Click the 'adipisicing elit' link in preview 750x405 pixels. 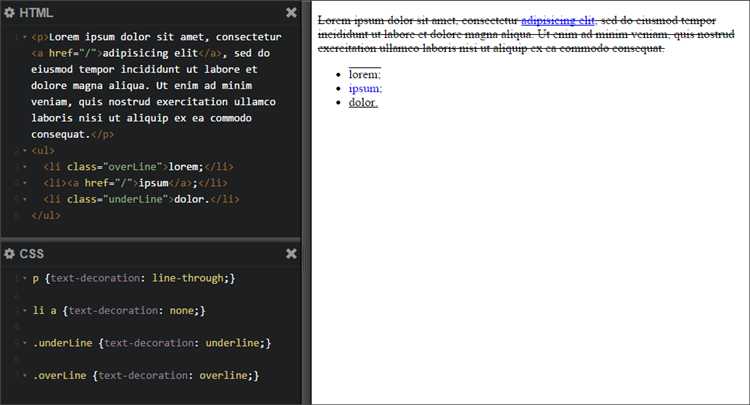pyautogui.click(x=557, y=20)
